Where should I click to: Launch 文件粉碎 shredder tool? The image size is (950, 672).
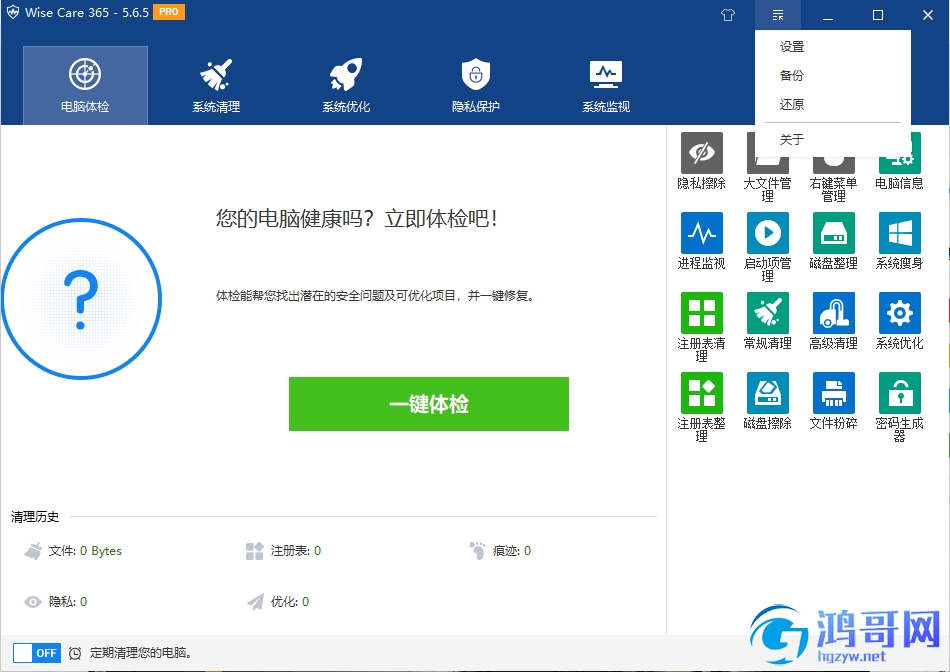(x=834, y=401)
